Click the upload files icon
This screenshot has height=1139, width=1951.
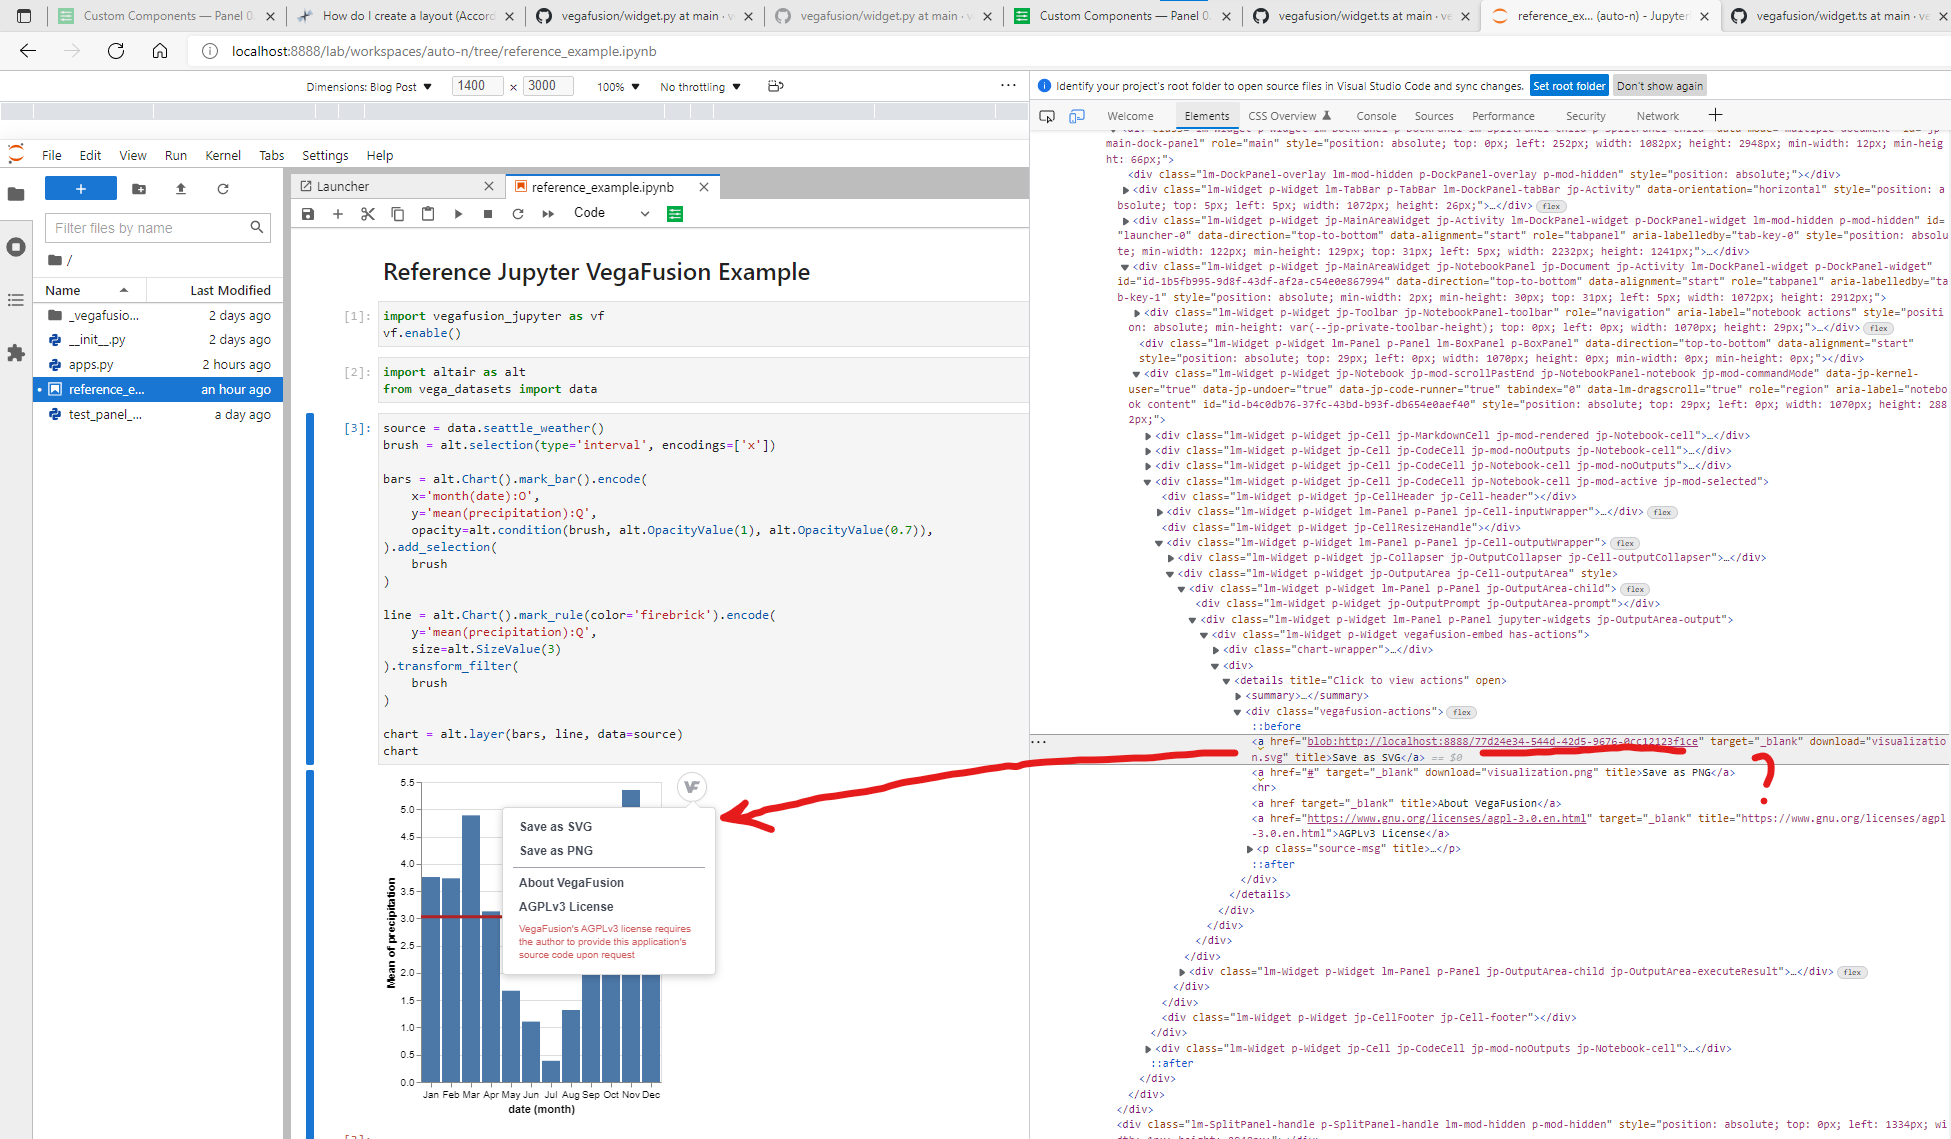pos(181,189)
